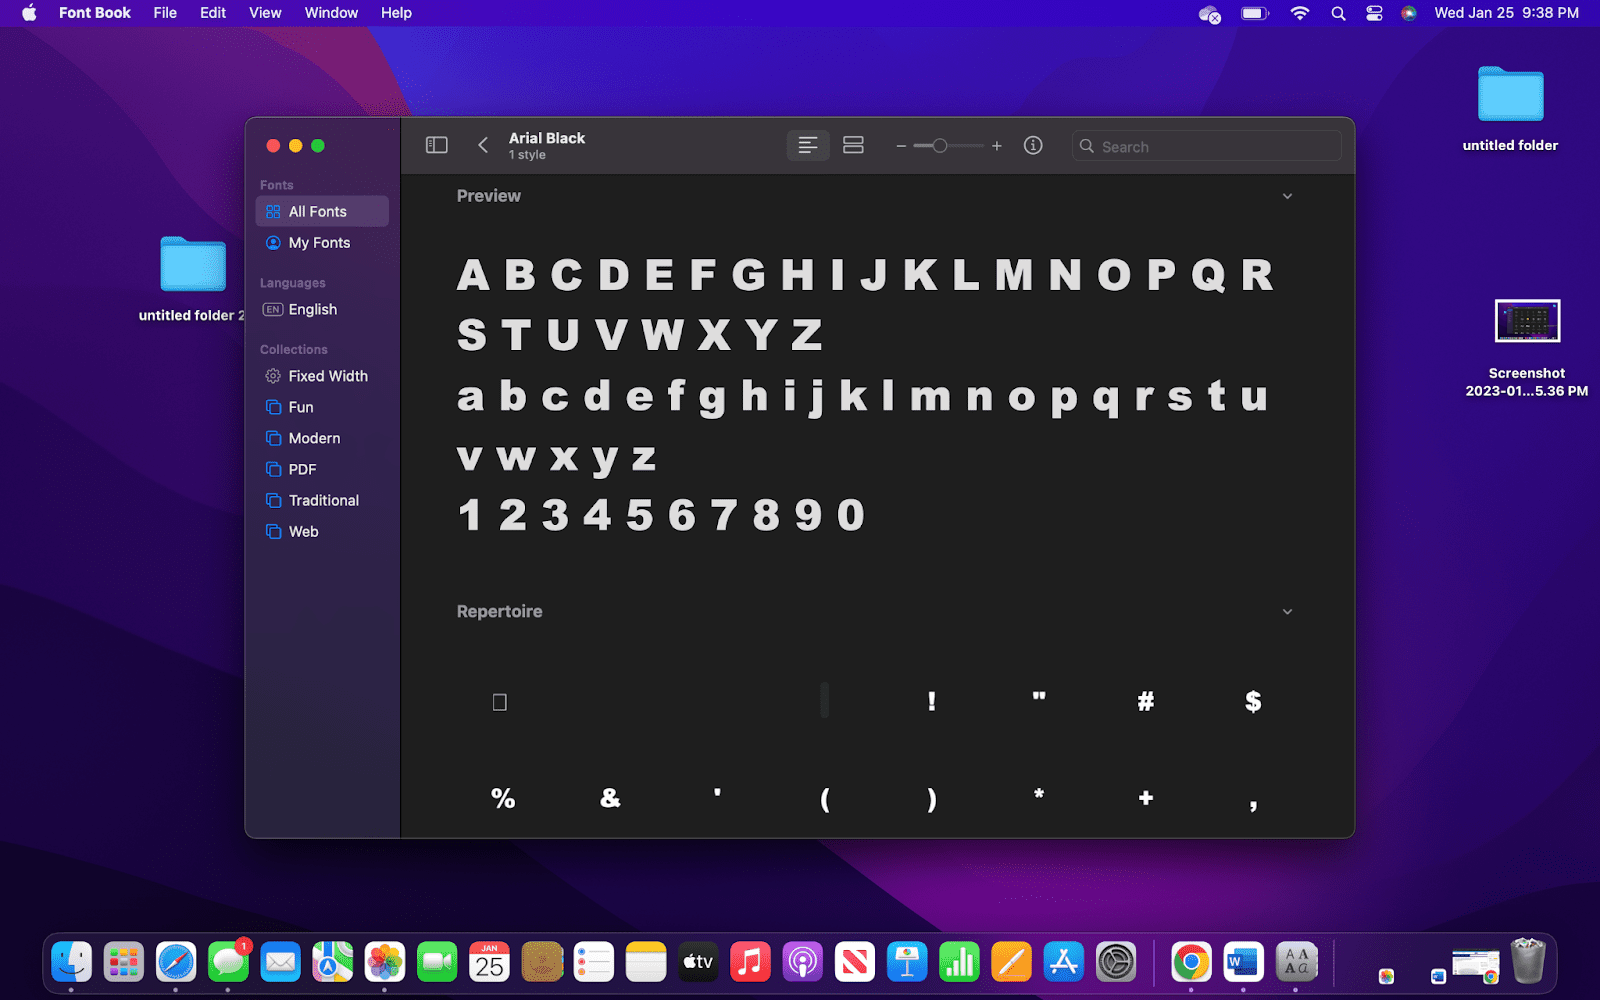Open the Apple menu
This screenshot has width=1600, height=1000.
29,13
